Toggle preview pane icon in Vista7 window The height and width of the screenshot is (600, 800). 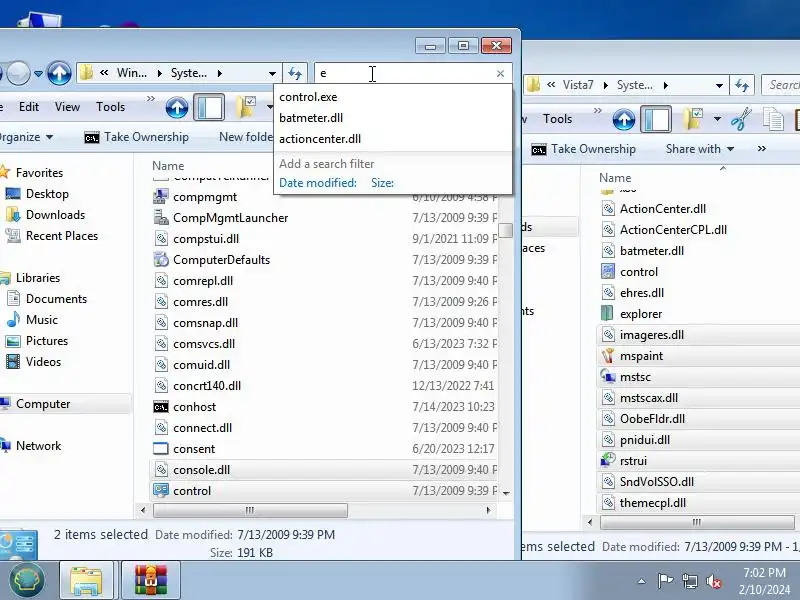coord(656,119)
